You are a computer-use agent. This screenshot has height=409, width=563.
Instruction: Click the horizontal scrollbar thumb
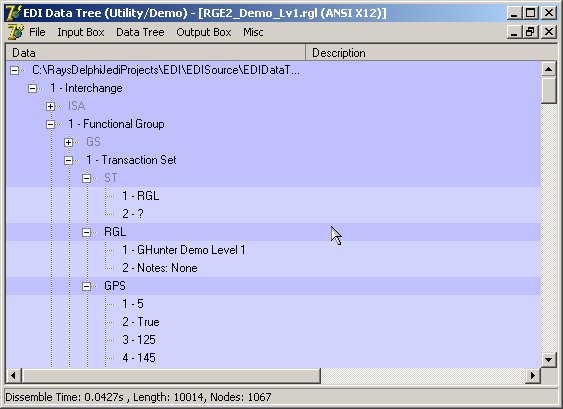171,376
